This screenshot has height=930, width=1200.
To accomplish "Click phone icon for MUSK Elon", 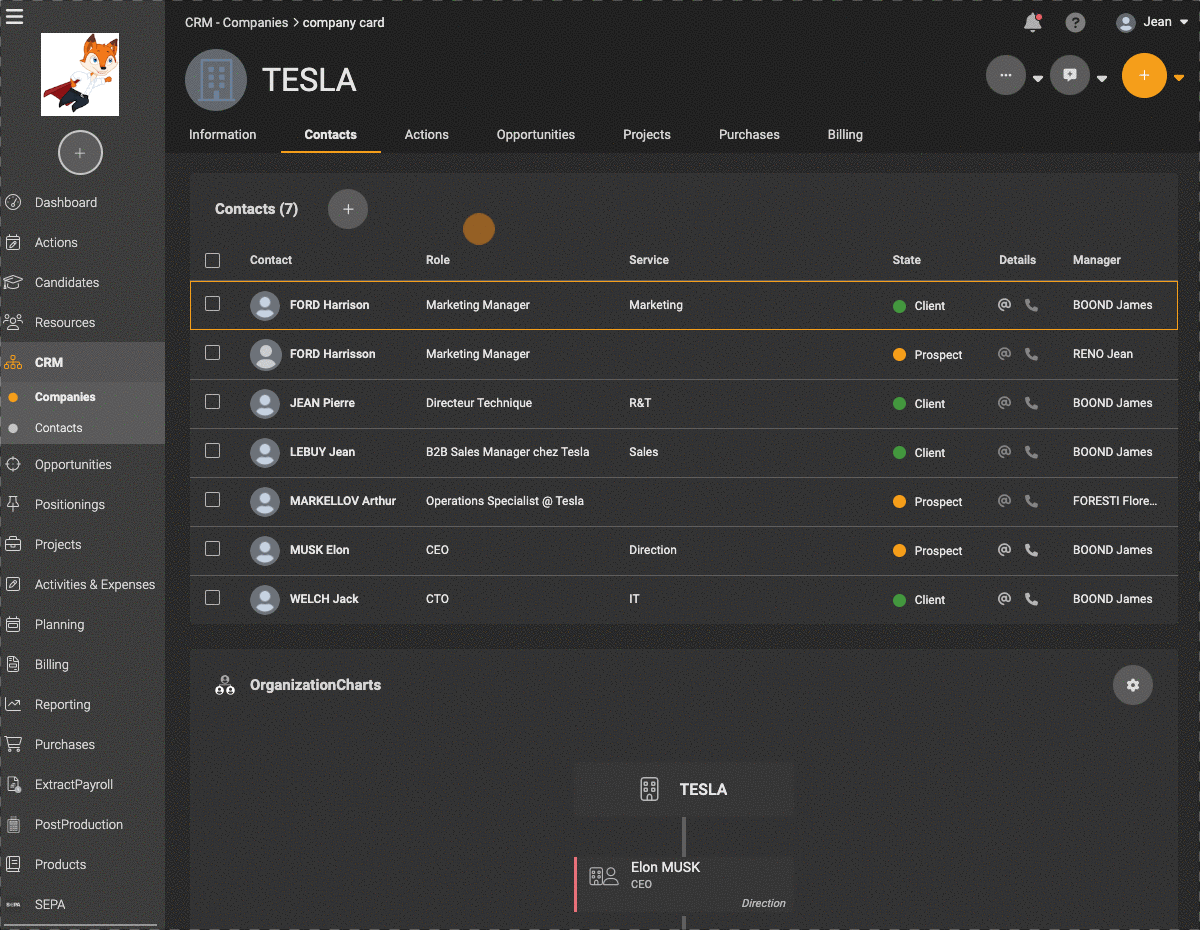I will 1031,550.
